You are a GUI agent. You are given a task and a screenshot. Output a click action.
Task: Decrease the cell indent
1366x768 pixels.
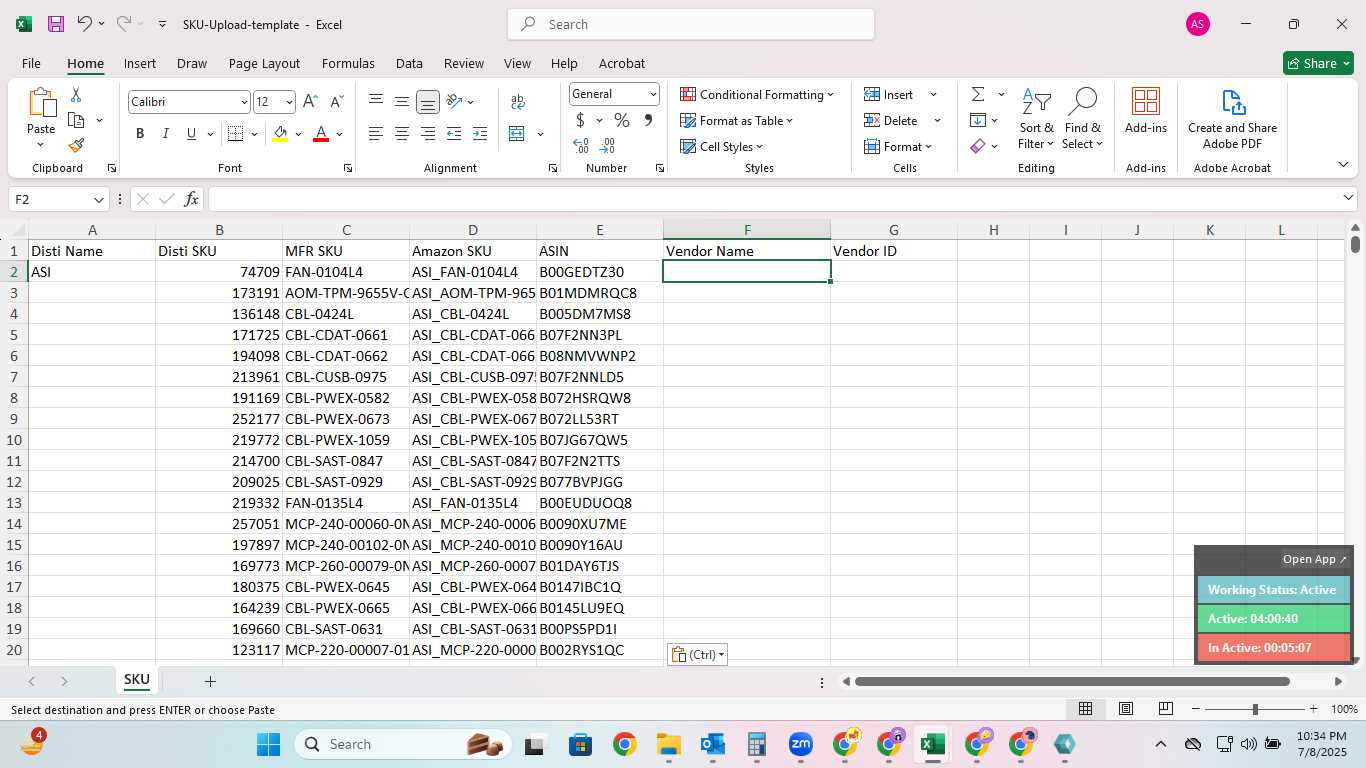click(454, 133)
